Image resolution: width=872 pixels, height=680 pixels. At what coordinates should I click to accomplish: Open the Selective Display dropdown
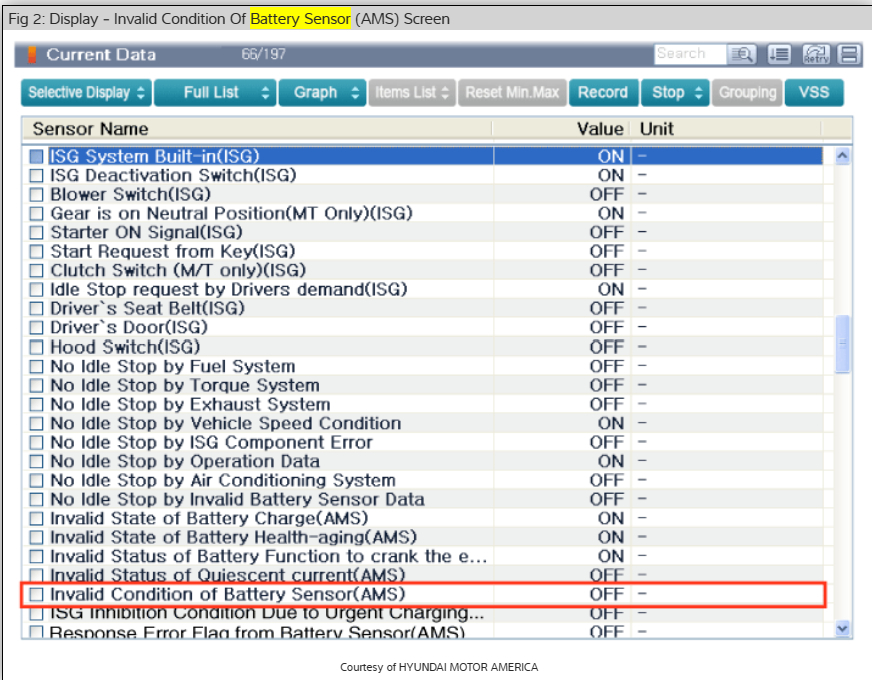86,92
